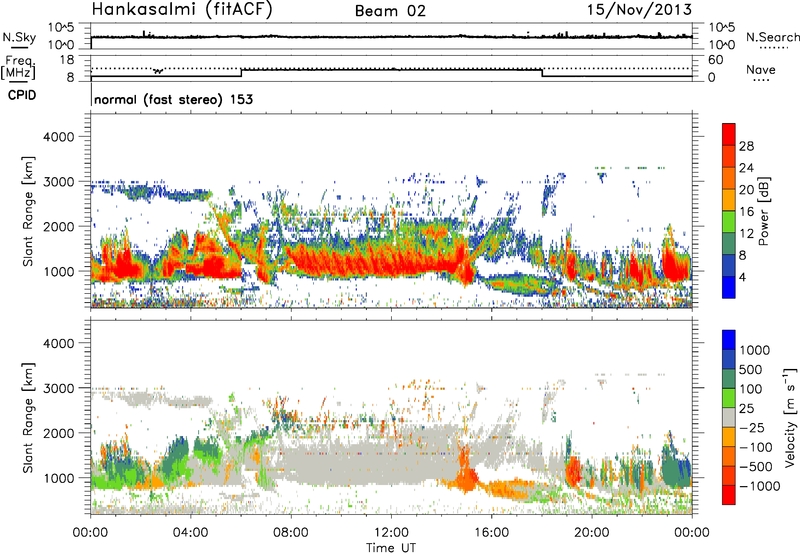Click the '16:00' time axis tick label
Image resolution: width=800 pixels, height=554 pixels.
491,533
